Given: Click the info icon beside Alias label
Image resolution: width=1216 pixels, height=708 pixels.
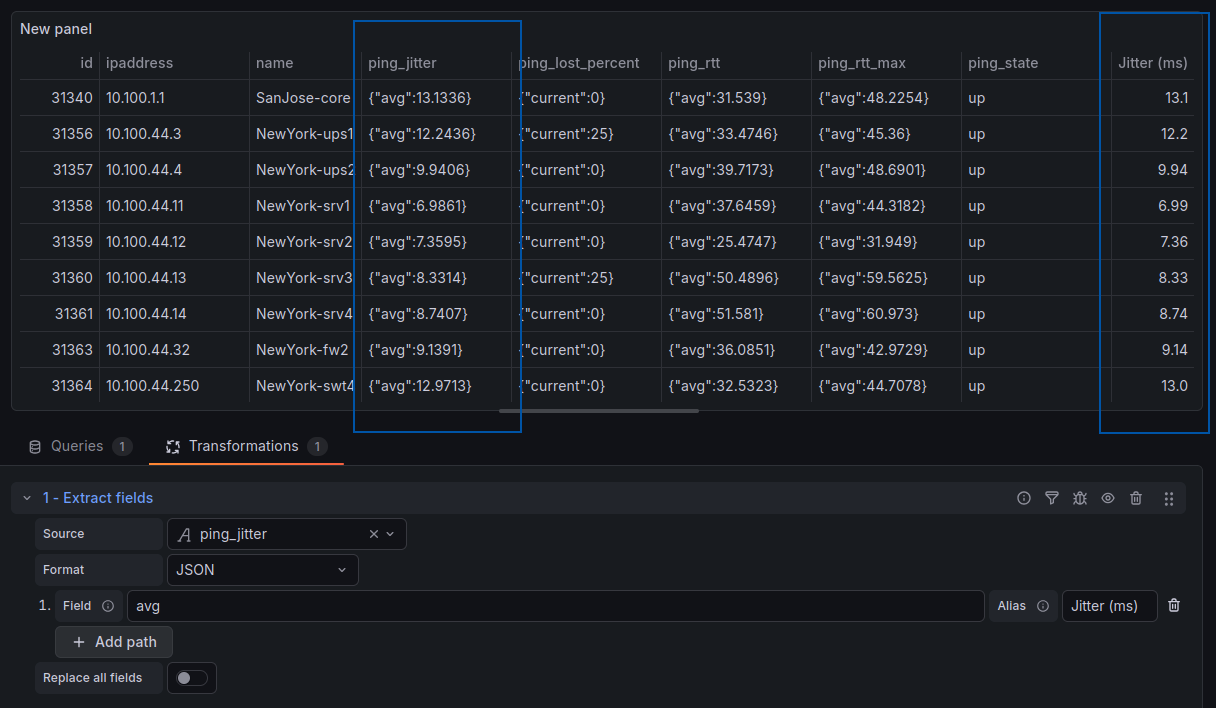Looking at the screenshot, I should tap(1043, 606).
